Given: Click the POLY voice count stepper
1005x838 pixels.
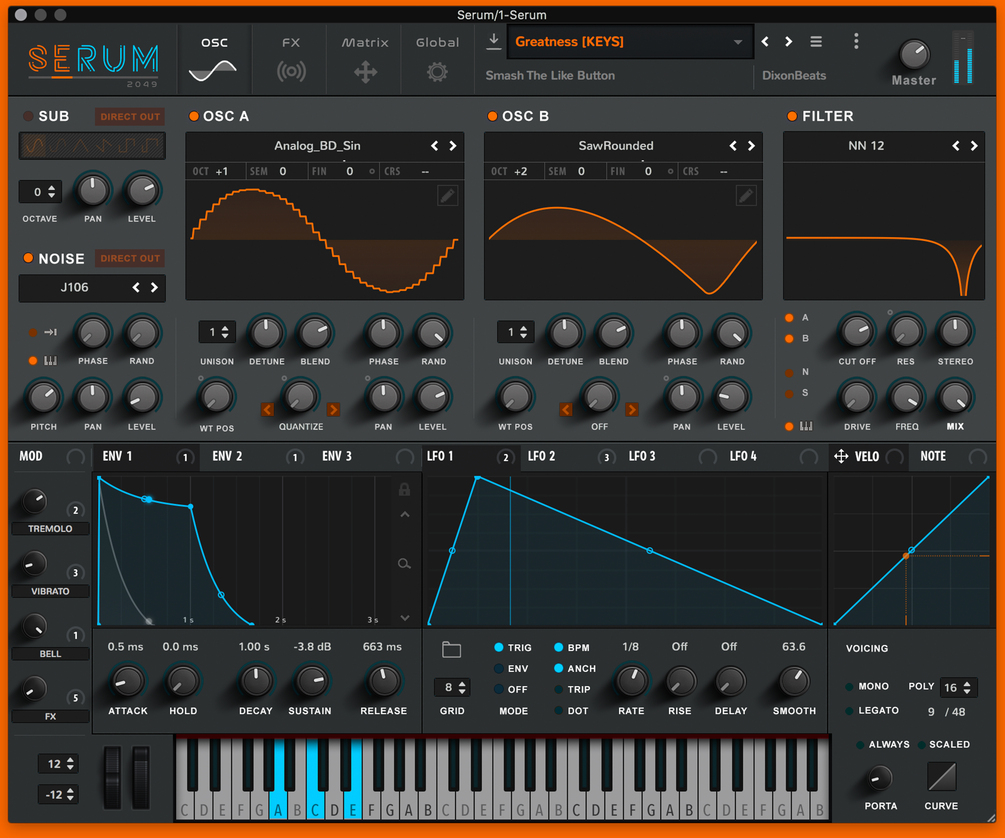Looking at the screenshot, I should coord(959,688).
